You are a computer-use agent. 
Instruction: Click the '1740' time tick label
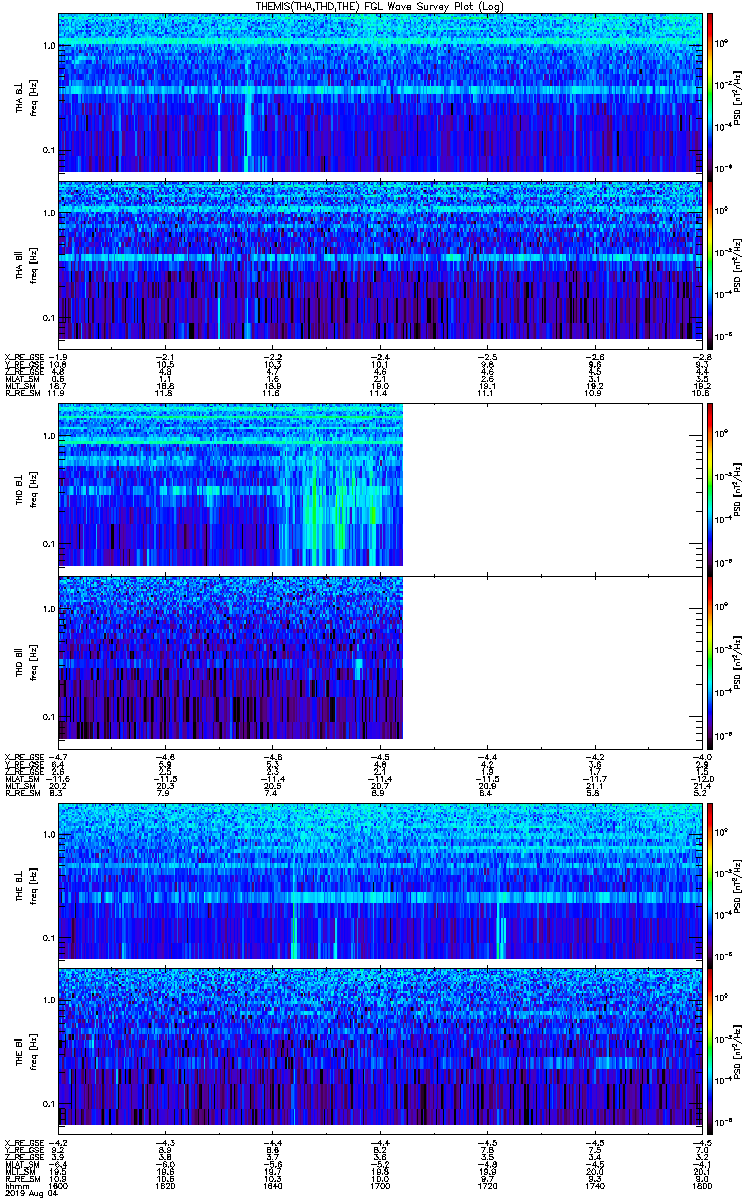pyautogui.click(x=594, y=1186)
